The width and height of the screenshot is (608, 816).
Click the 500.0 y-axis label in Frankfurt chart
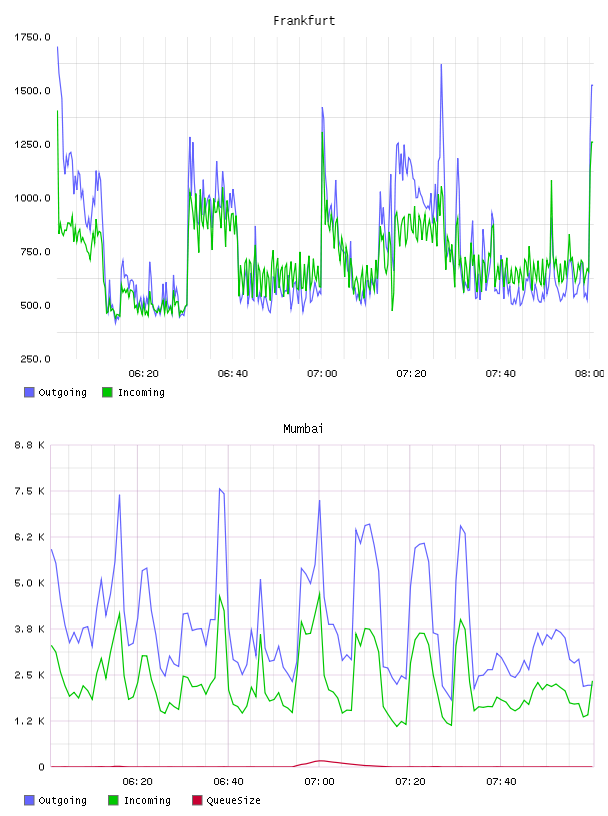(35, 305)
